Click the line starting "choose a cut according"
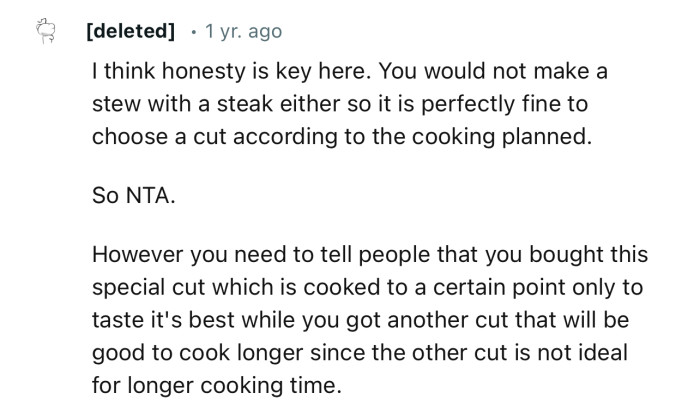 tap(342, 137)
